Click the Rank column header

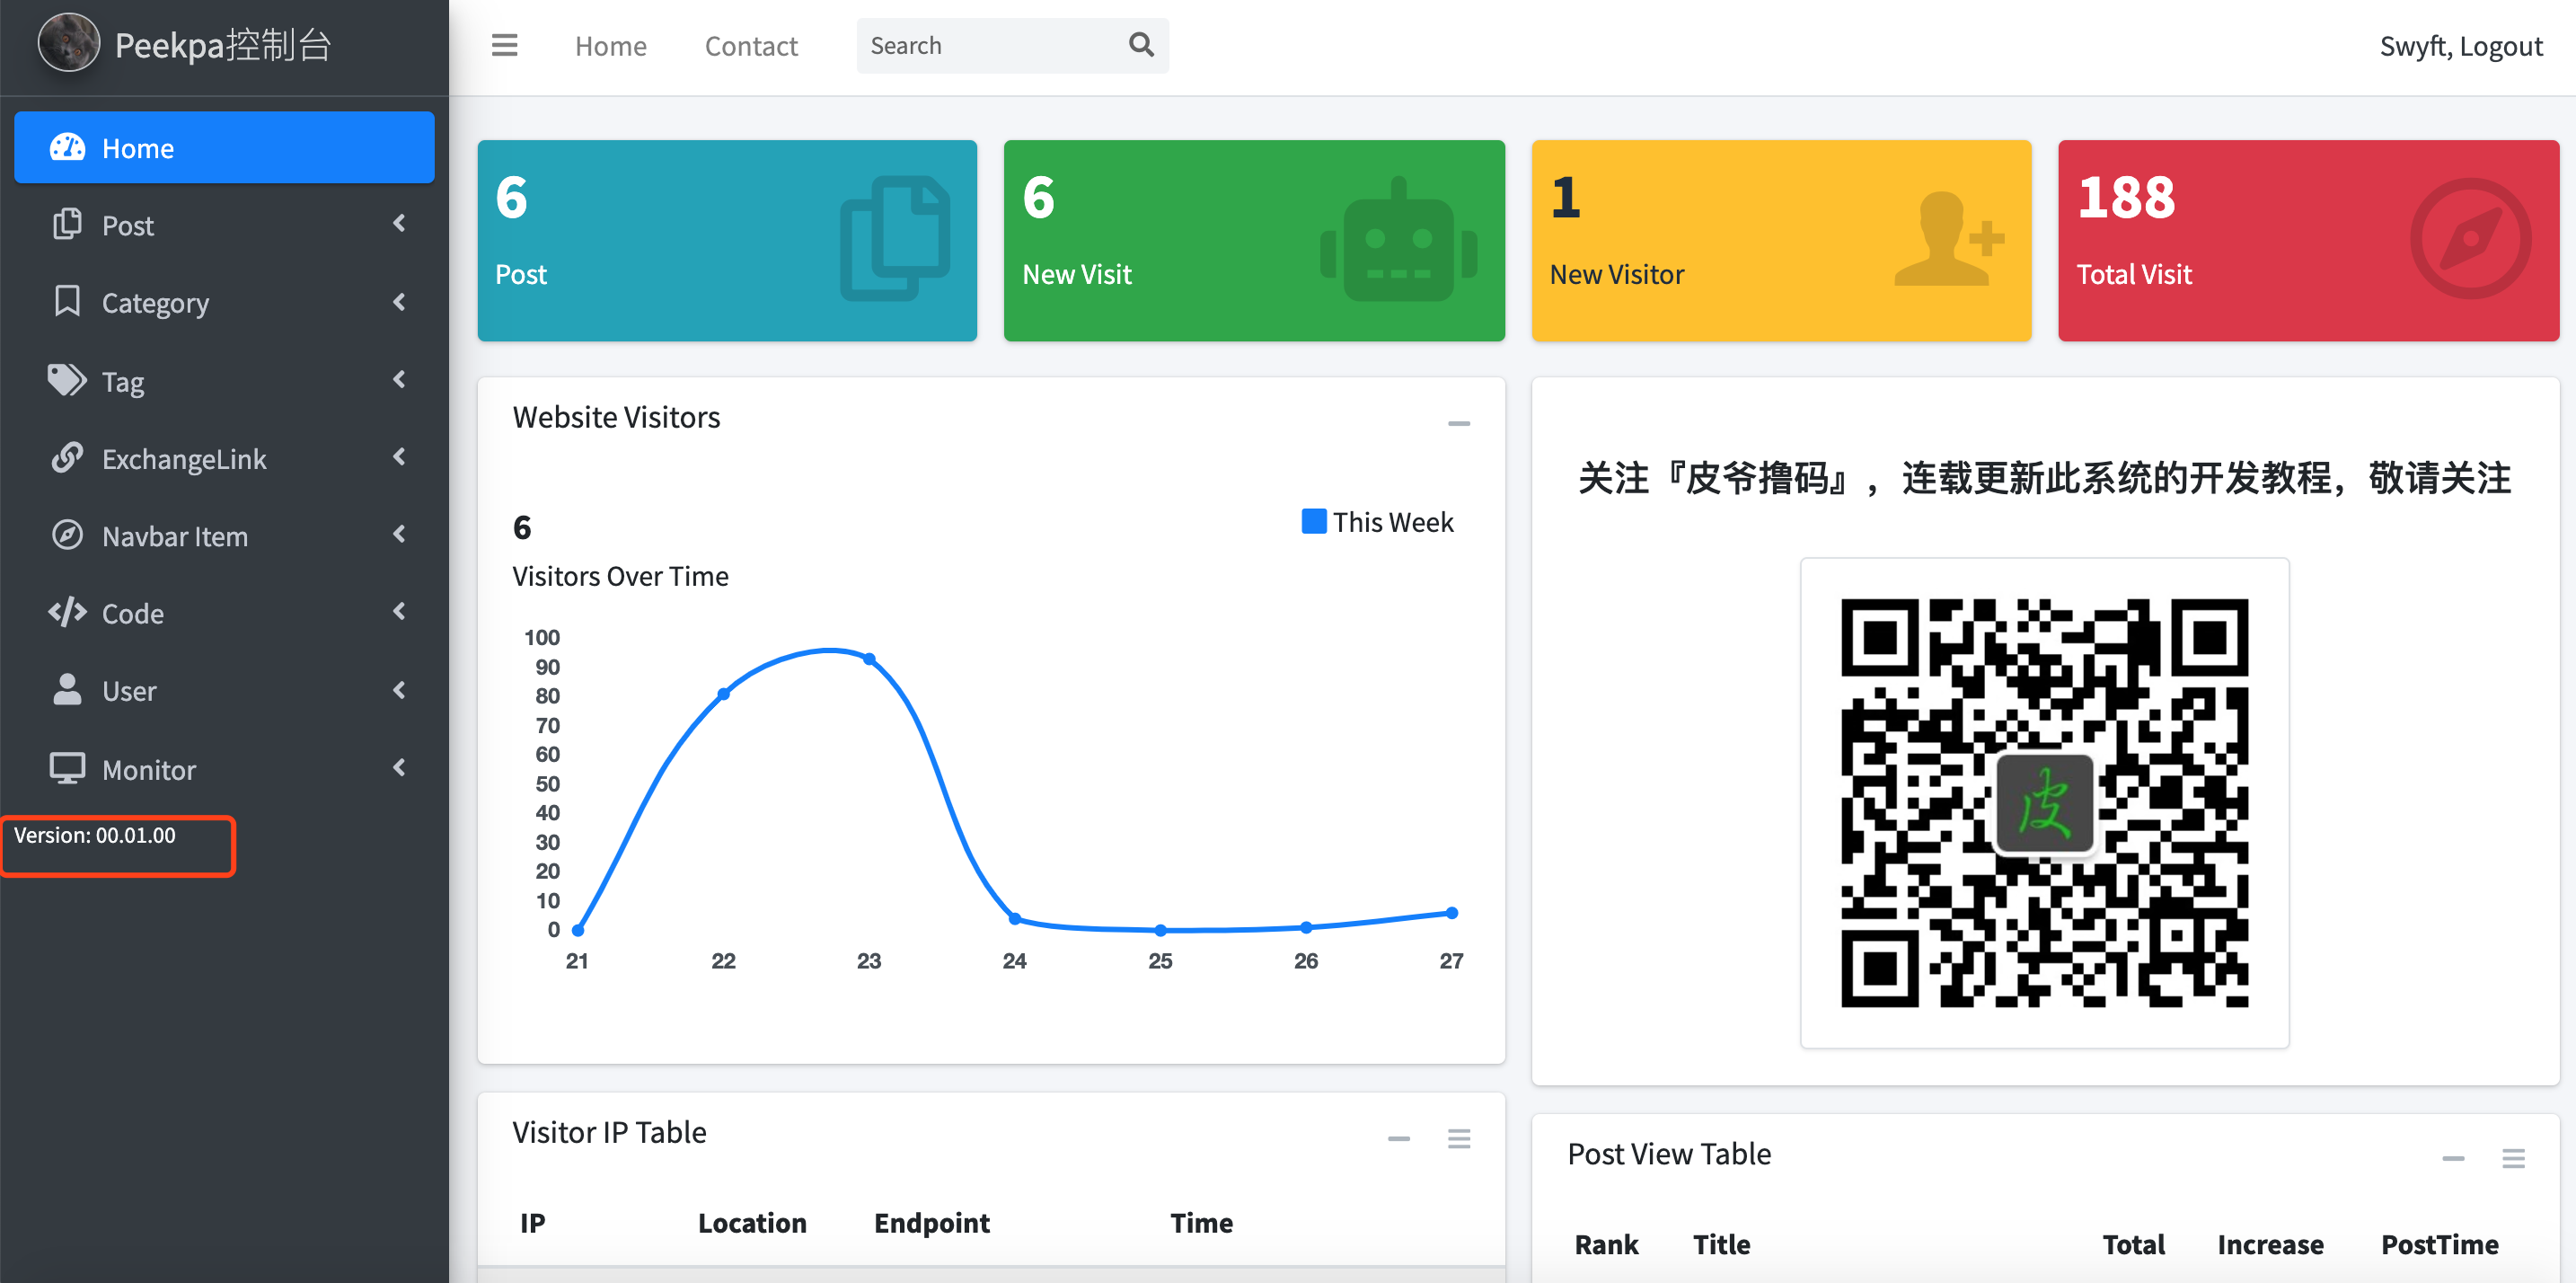click(x=1606, y=1244)
